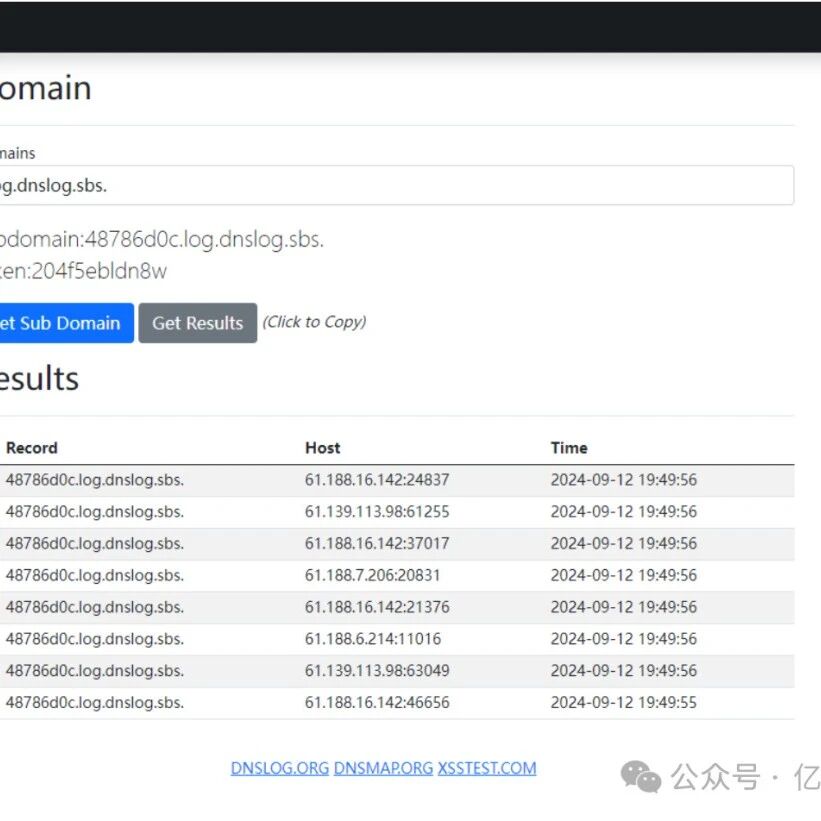Click the time 2024-09-12 19:49:55
The image size is (821, 821).
[624, 703]
